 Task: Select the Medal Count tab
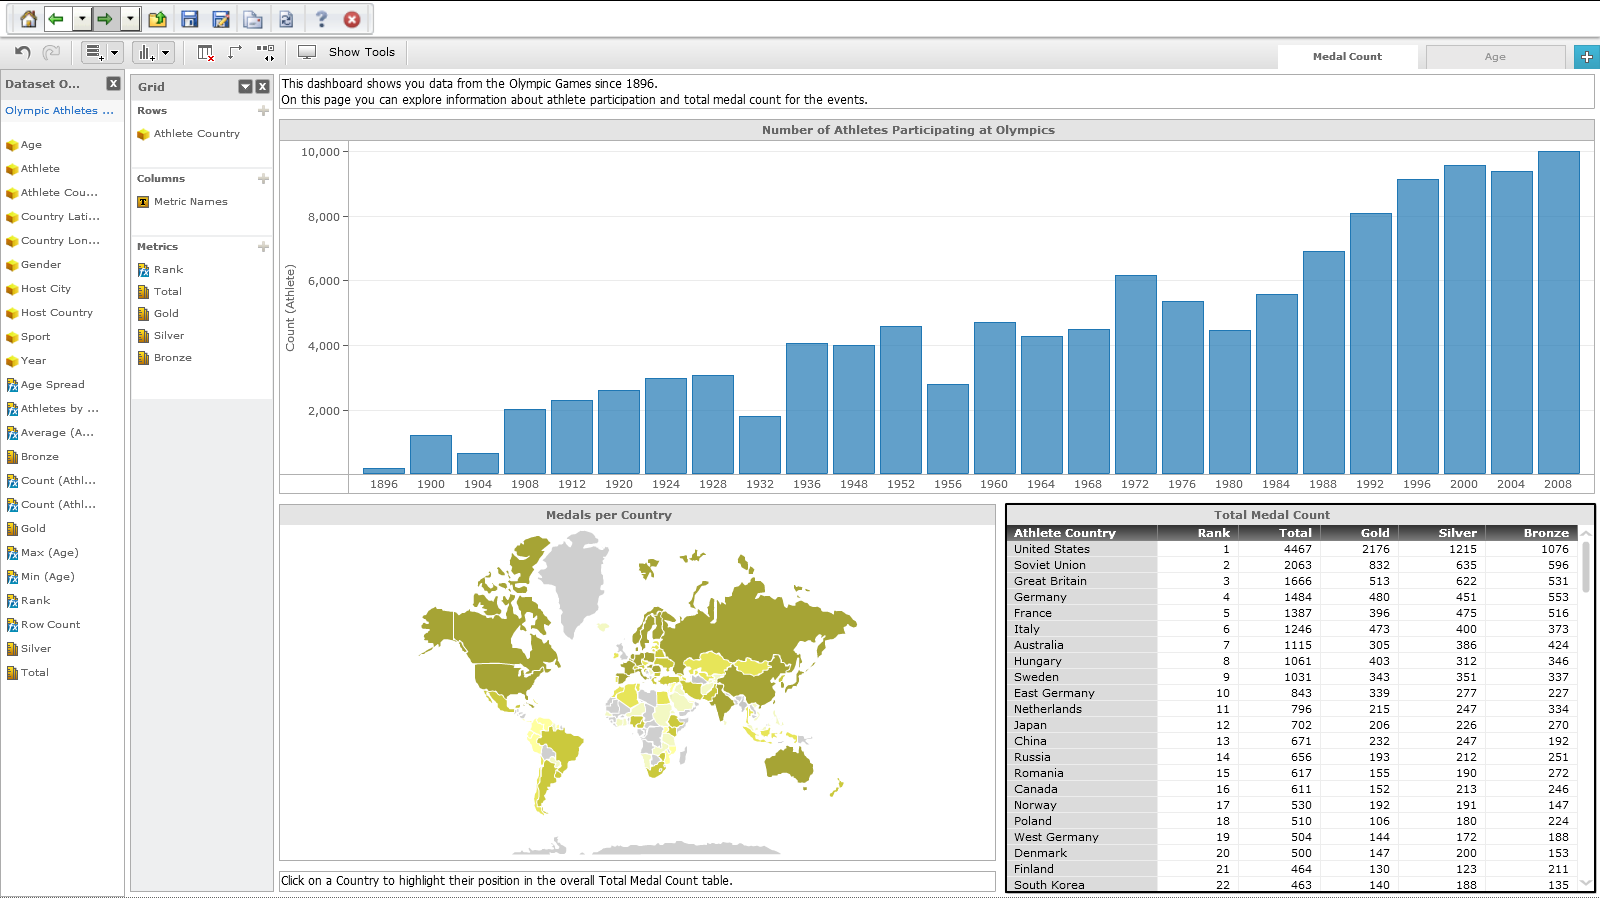click(1346, 57)
